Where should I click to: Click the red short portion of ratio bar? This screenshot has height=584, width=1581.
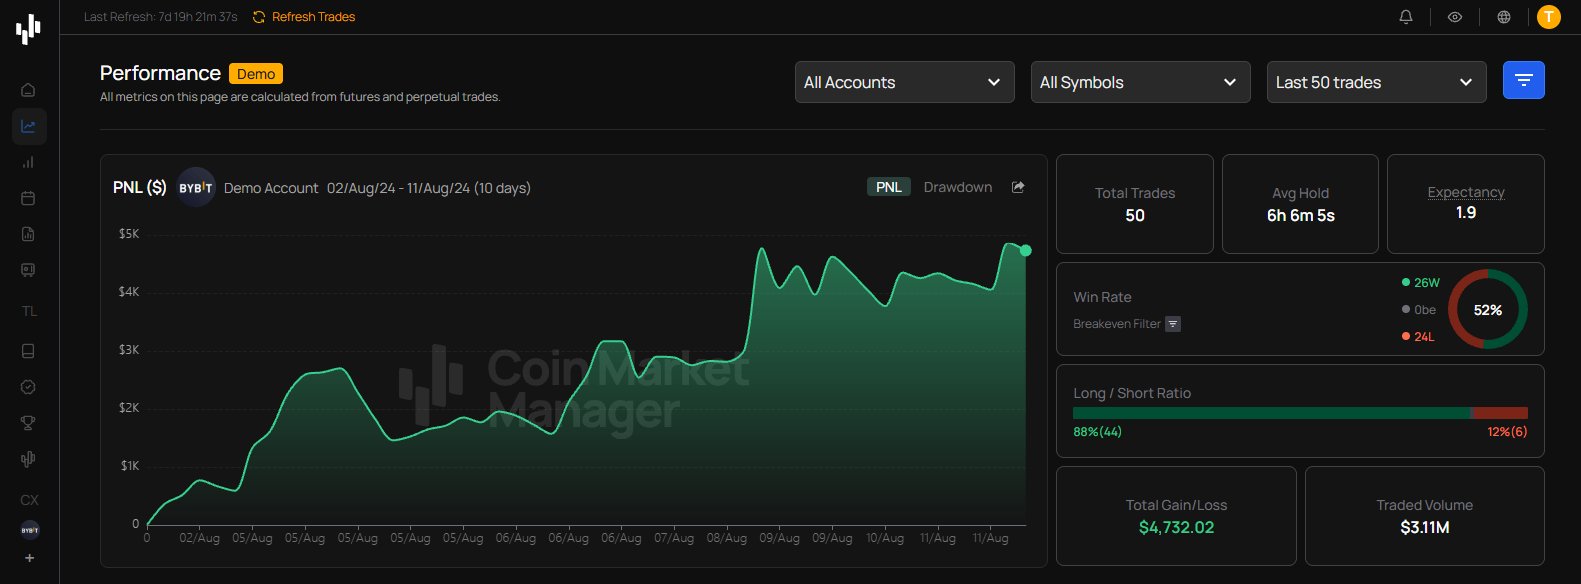point(1499,413)
